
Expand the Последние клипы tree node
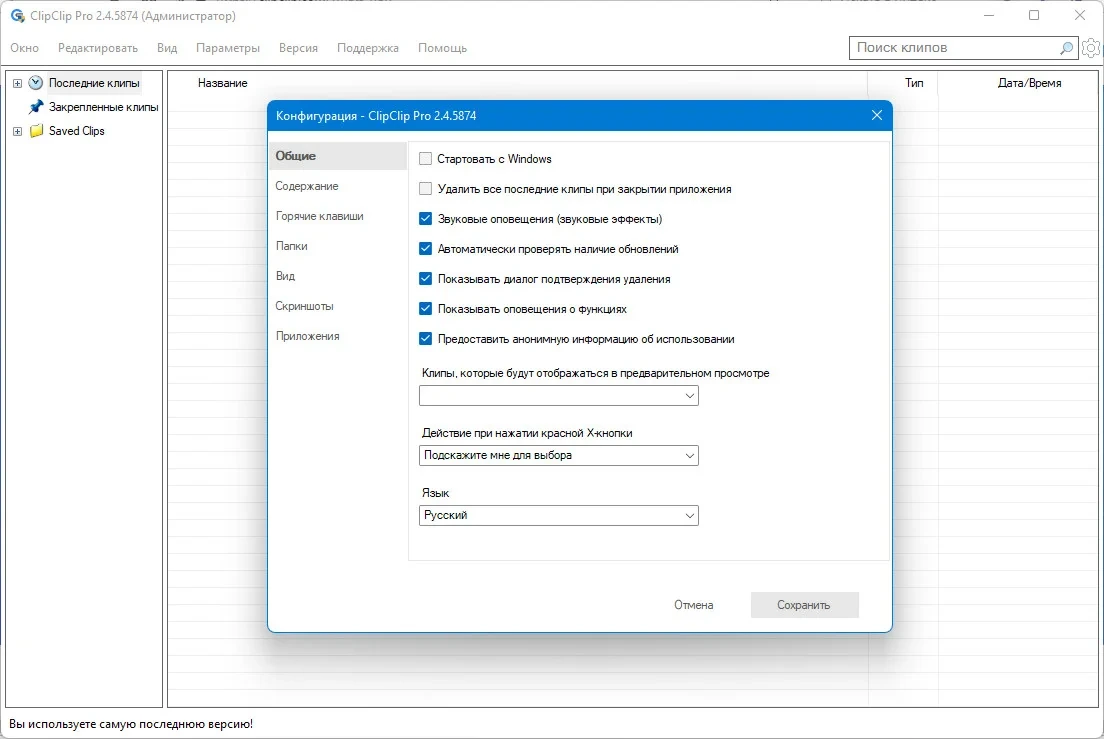18,83
